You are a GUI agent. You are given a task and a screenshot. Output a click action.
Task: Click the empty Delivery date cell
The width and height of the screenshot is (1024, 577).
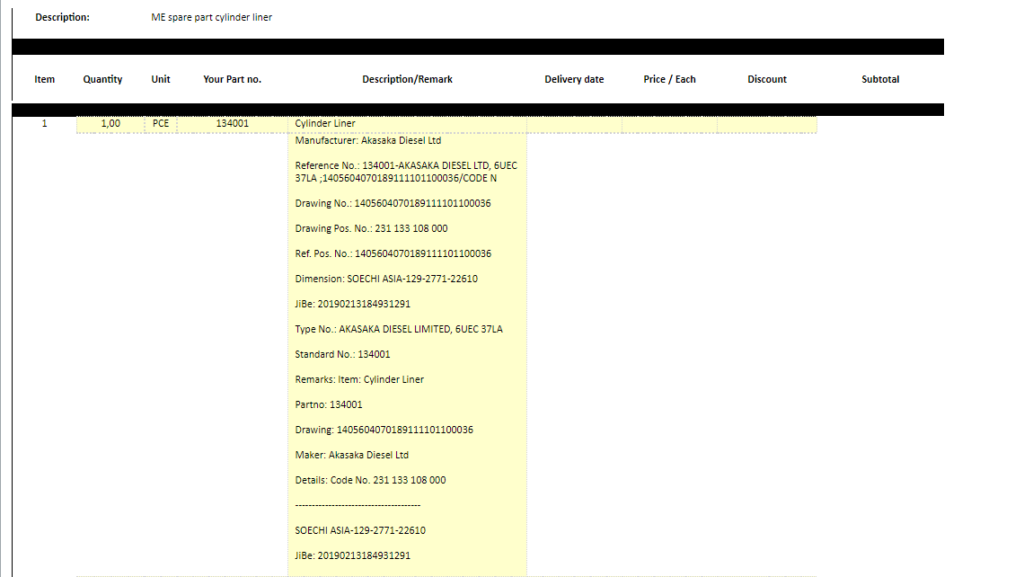click(574, 124)
